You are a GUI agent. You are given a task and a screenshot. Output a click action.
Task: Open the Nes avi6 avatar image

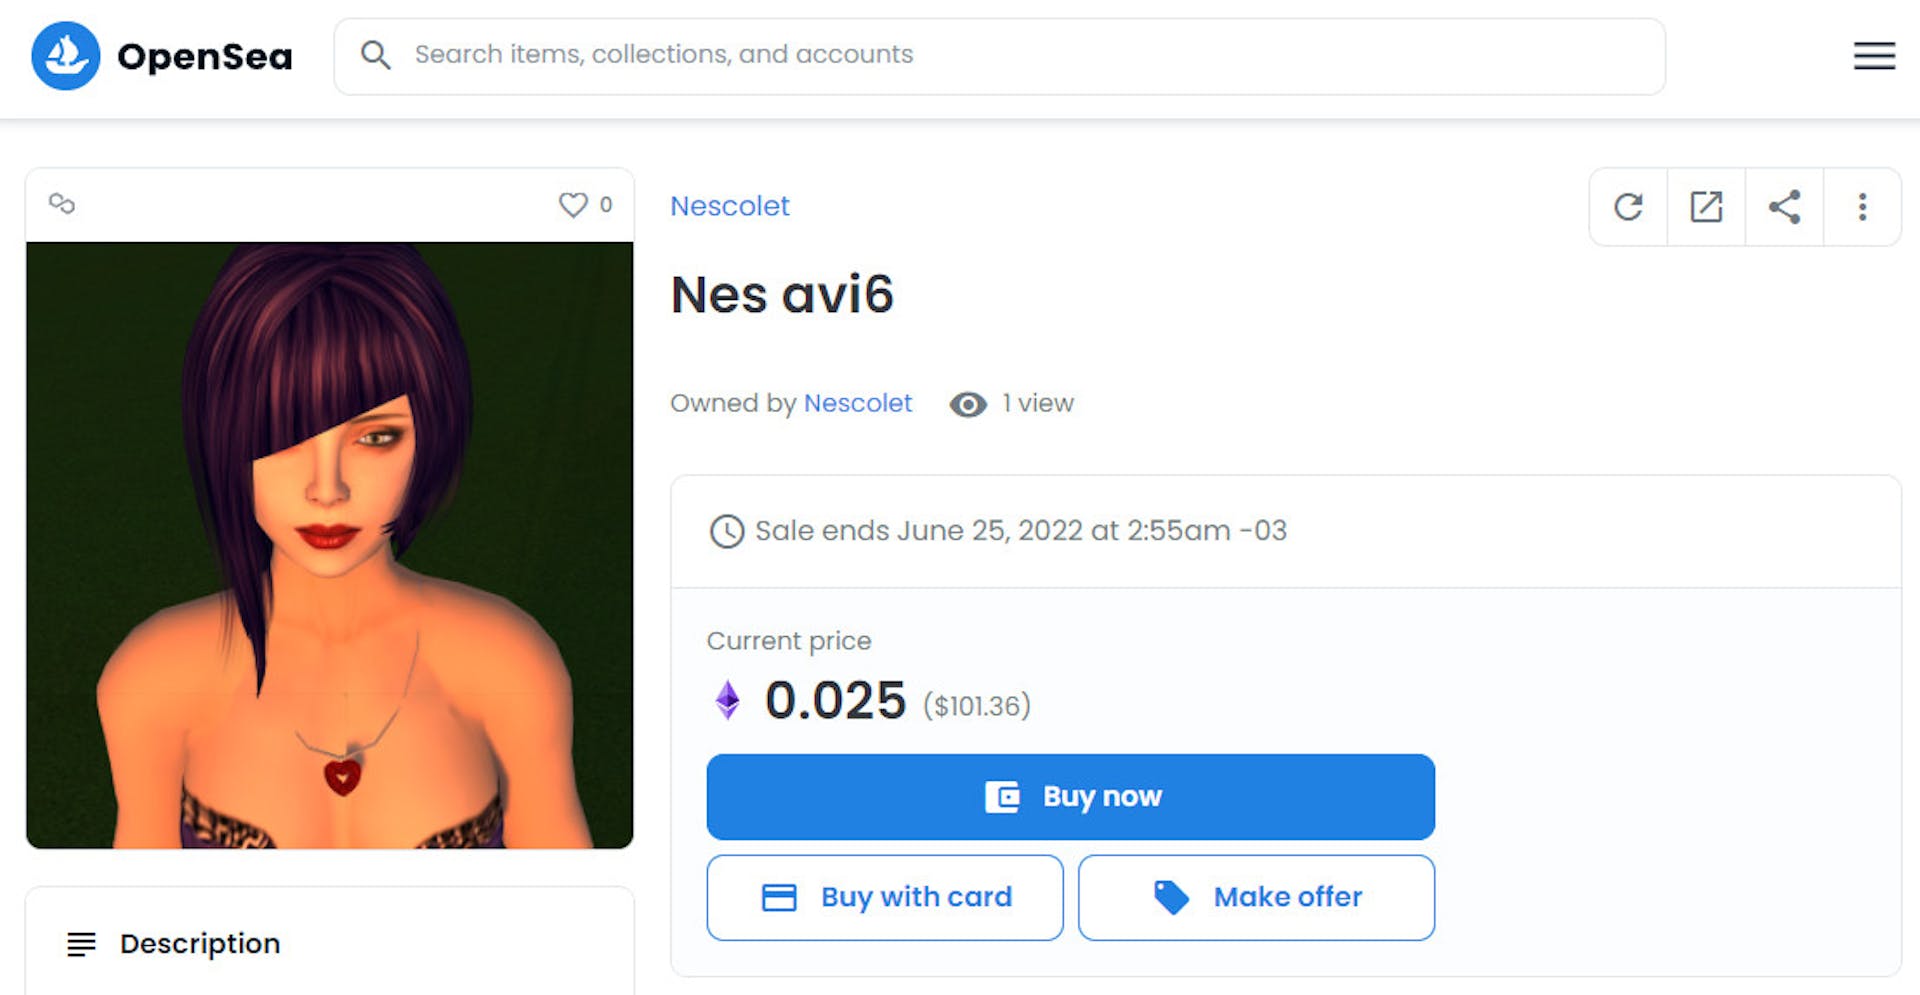(x=330, y=545)
